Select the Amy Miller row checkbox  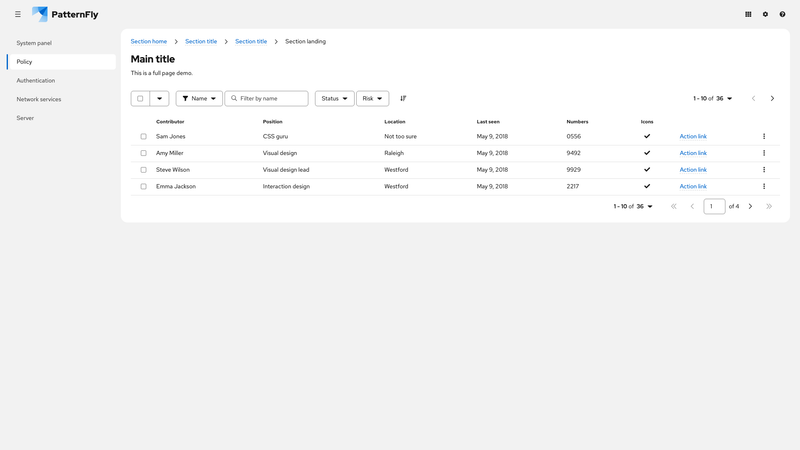coord(143,153)
